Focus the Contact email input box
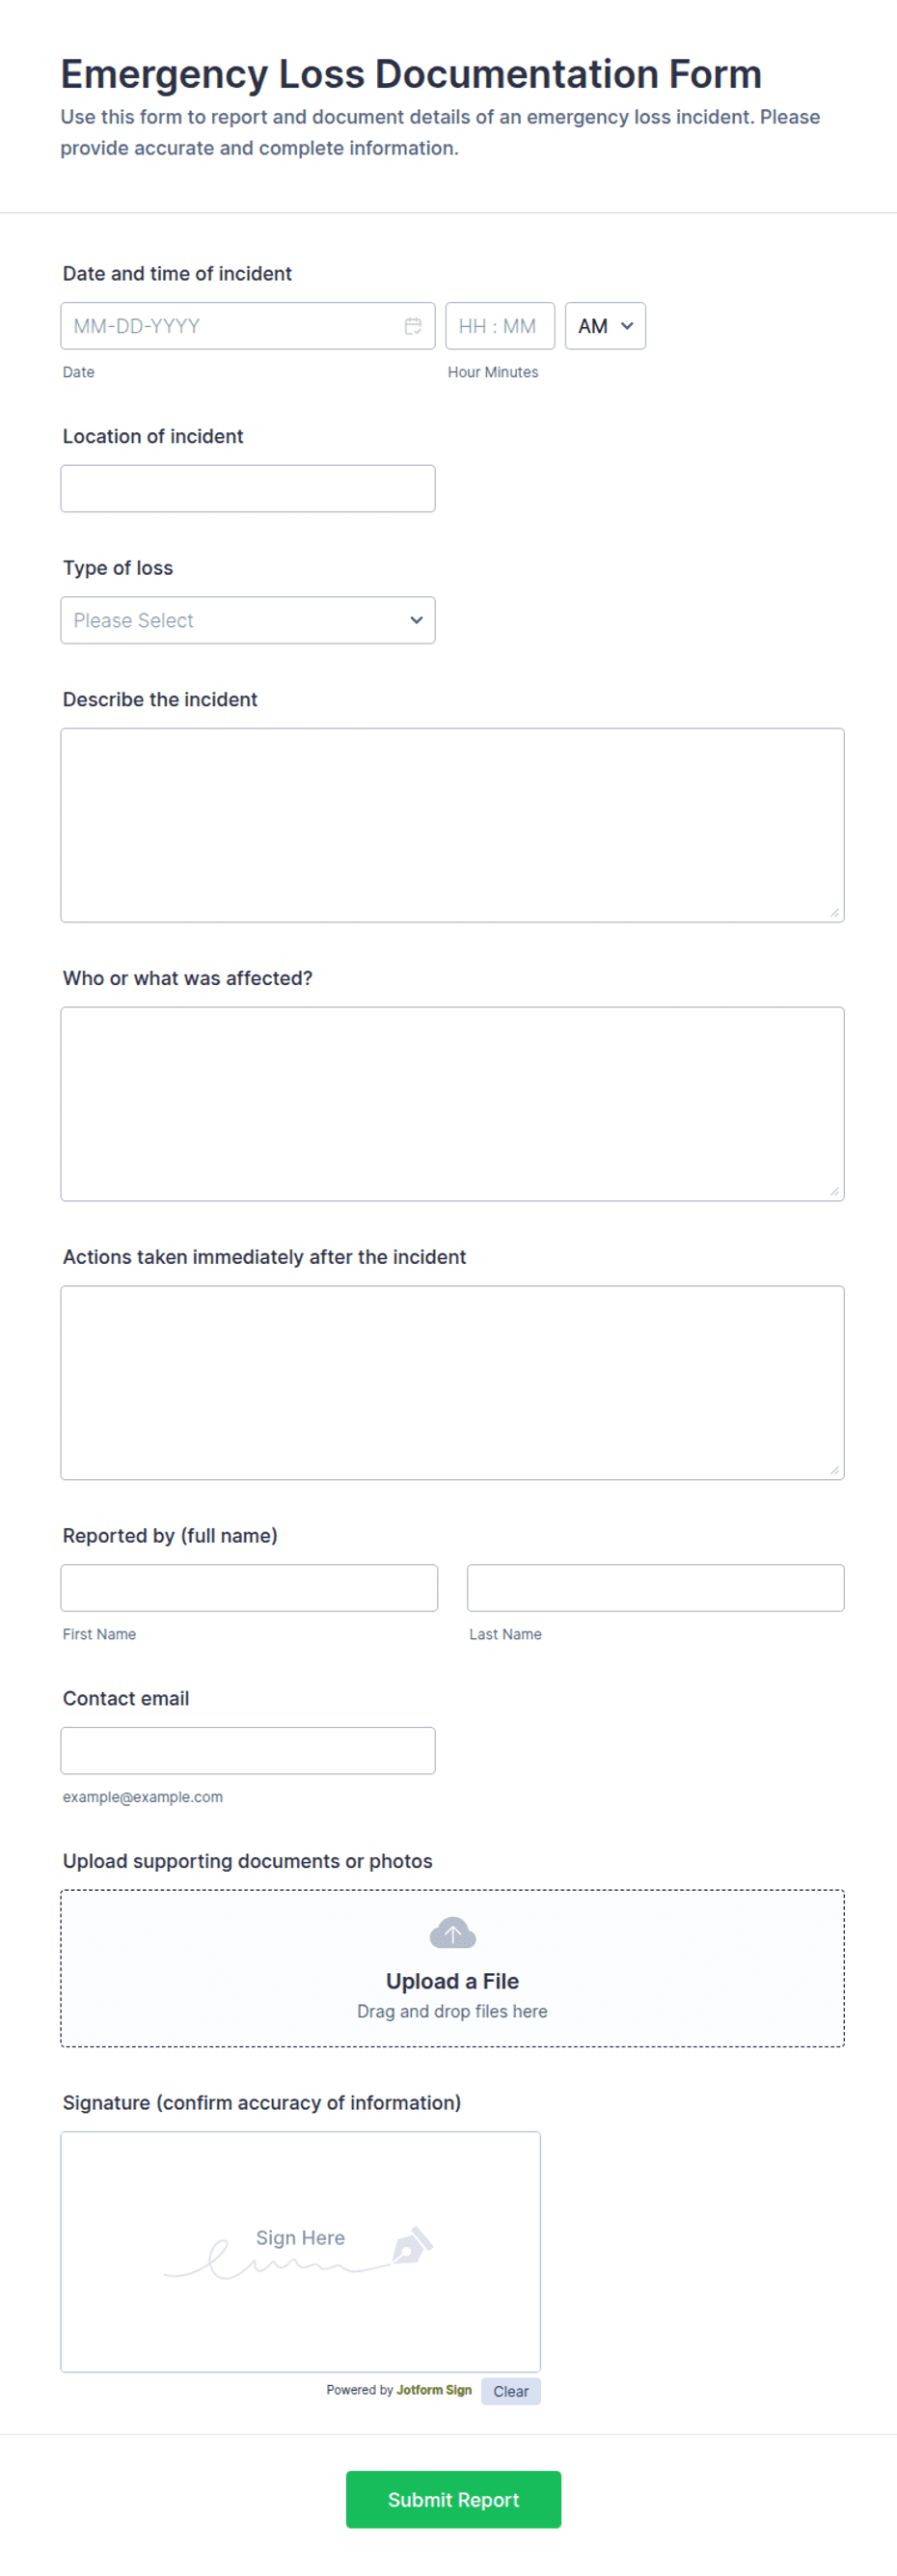Screen dimensions: 897x2576 point(248,1751)
